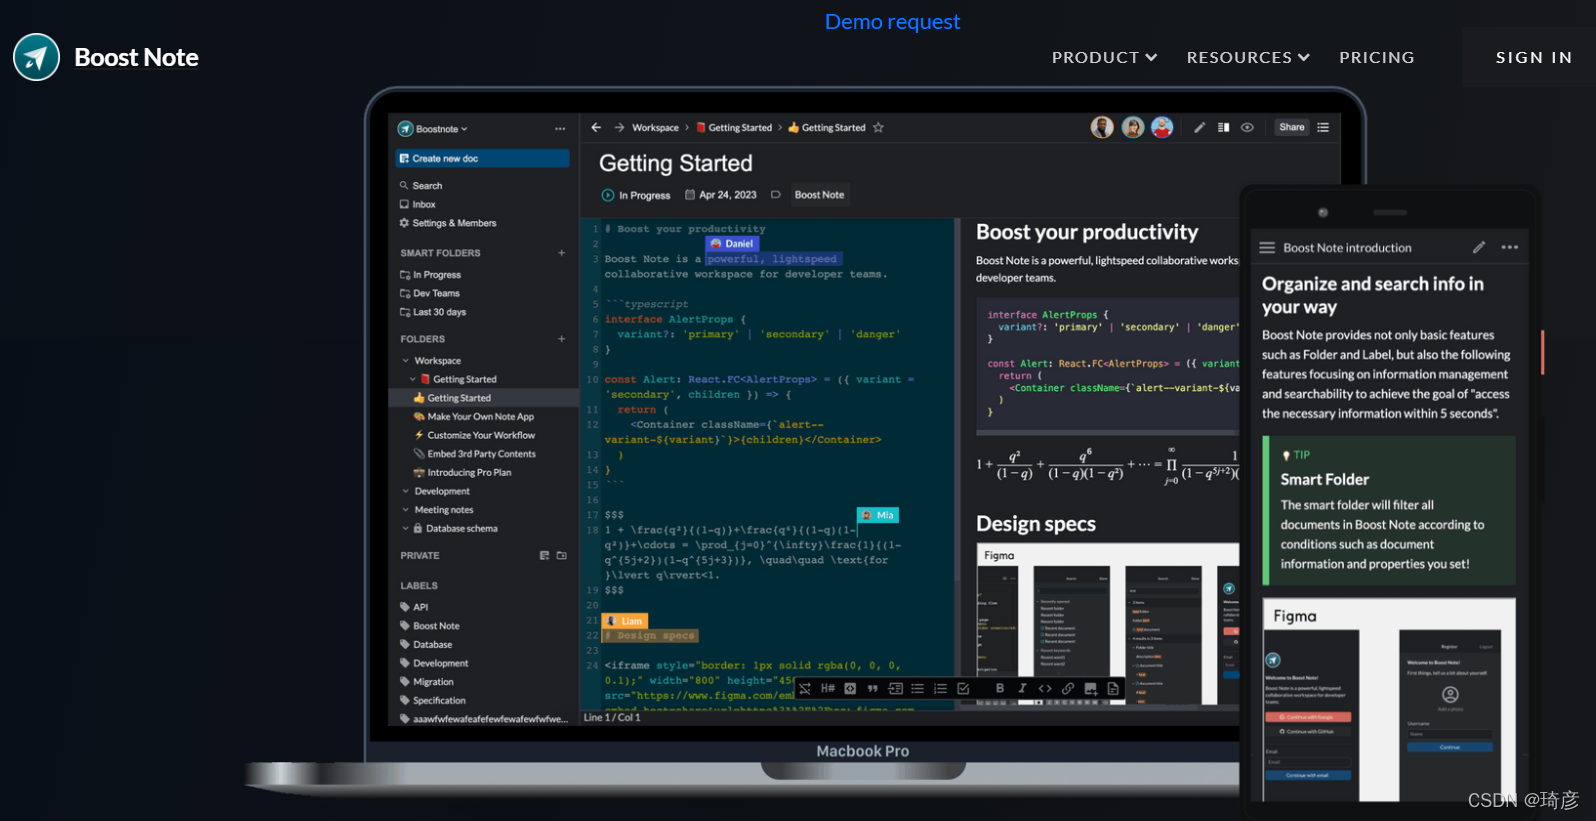This screenshot has height=821, width=1596.
Task: Open the Last 30 days smart folder
Action: [x=433, y=312]
